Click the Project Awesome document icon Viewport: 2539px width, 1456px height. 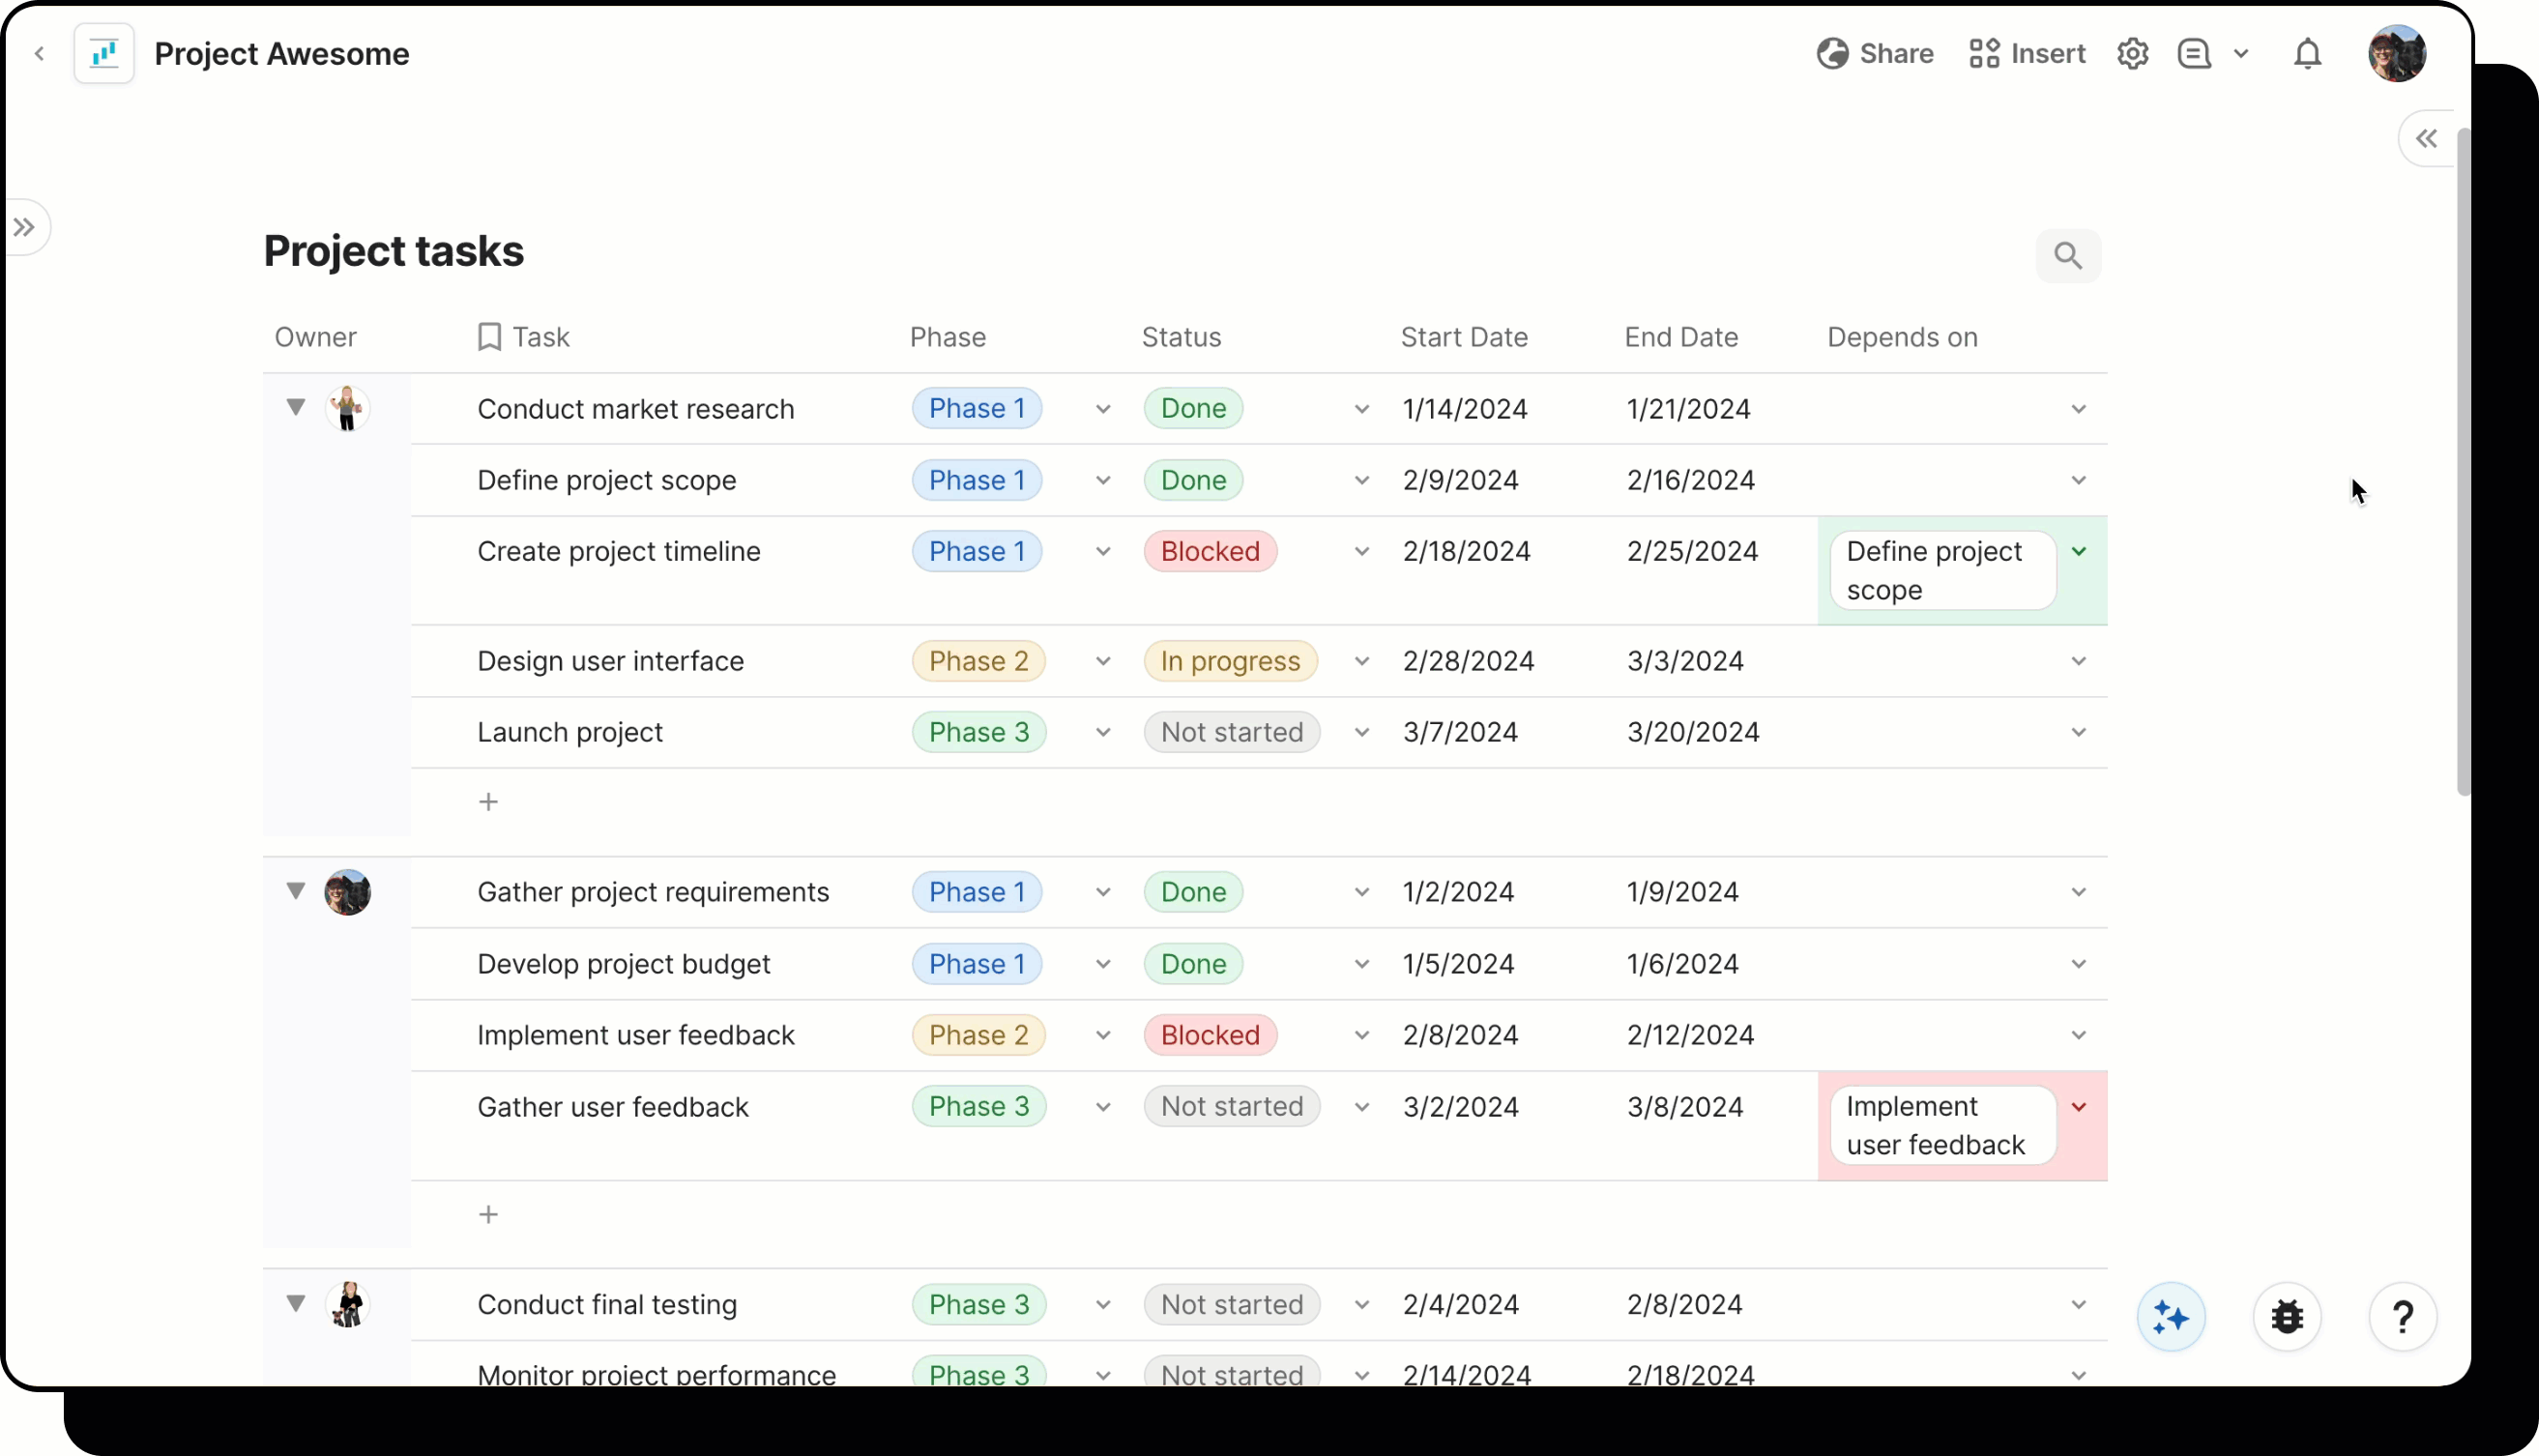103,53
